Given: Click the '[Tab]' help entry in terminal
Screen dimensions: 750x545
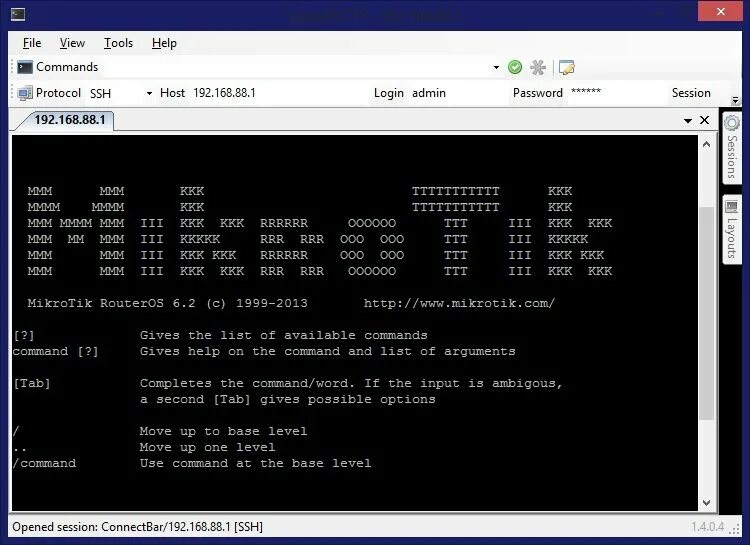Looking at the screenshot, I should [32, 383].
